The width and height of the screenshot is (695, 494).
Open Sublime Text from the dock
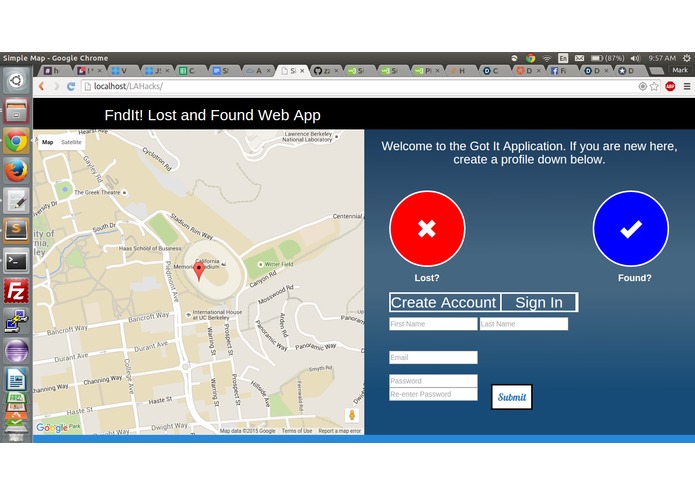(16, 230)
